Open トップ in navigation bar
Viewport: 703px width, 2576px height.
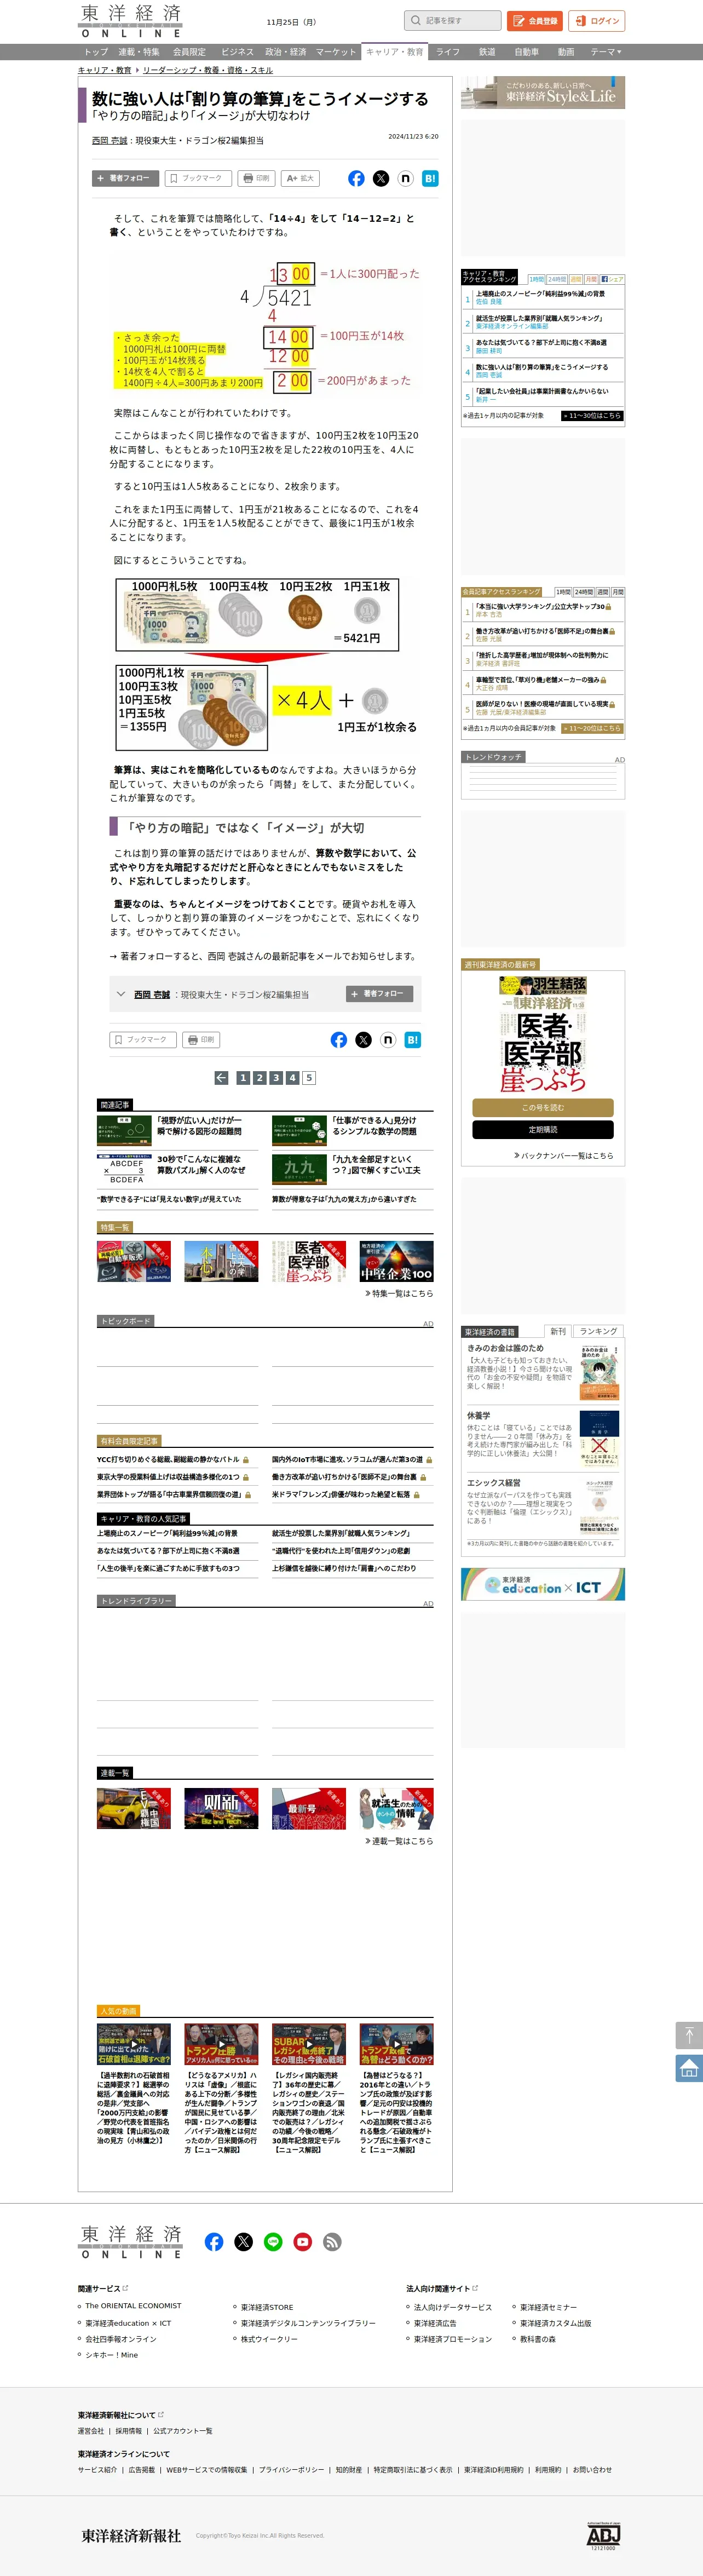(96, 52)
